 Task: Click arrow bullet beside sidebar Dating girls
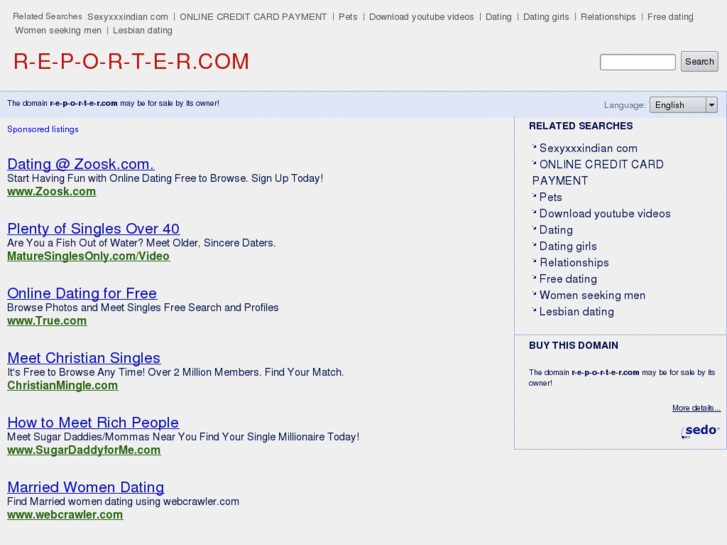point(534,245)
